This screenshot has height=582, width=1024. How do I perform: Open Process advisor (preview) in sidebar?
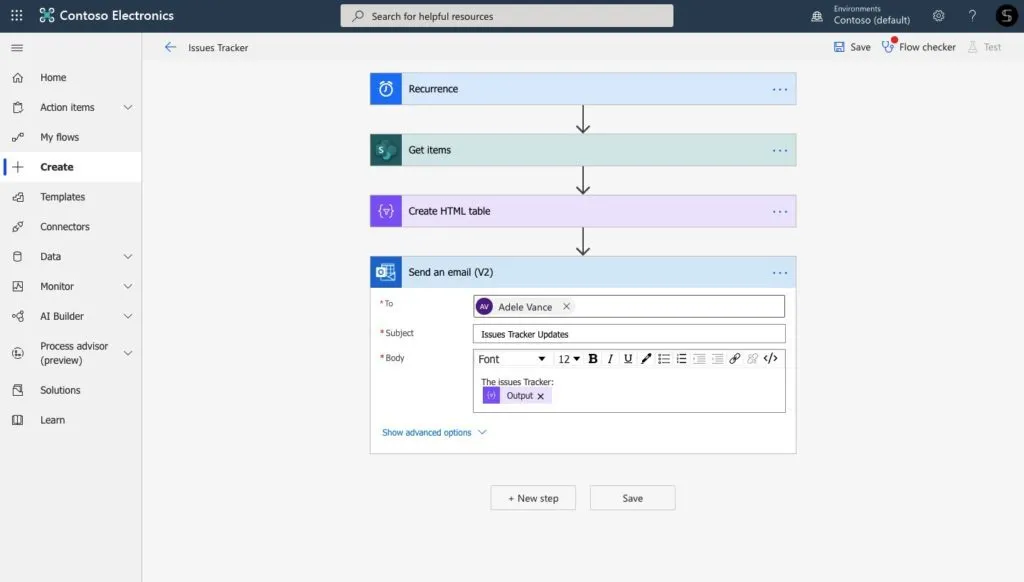click(74, 353)
